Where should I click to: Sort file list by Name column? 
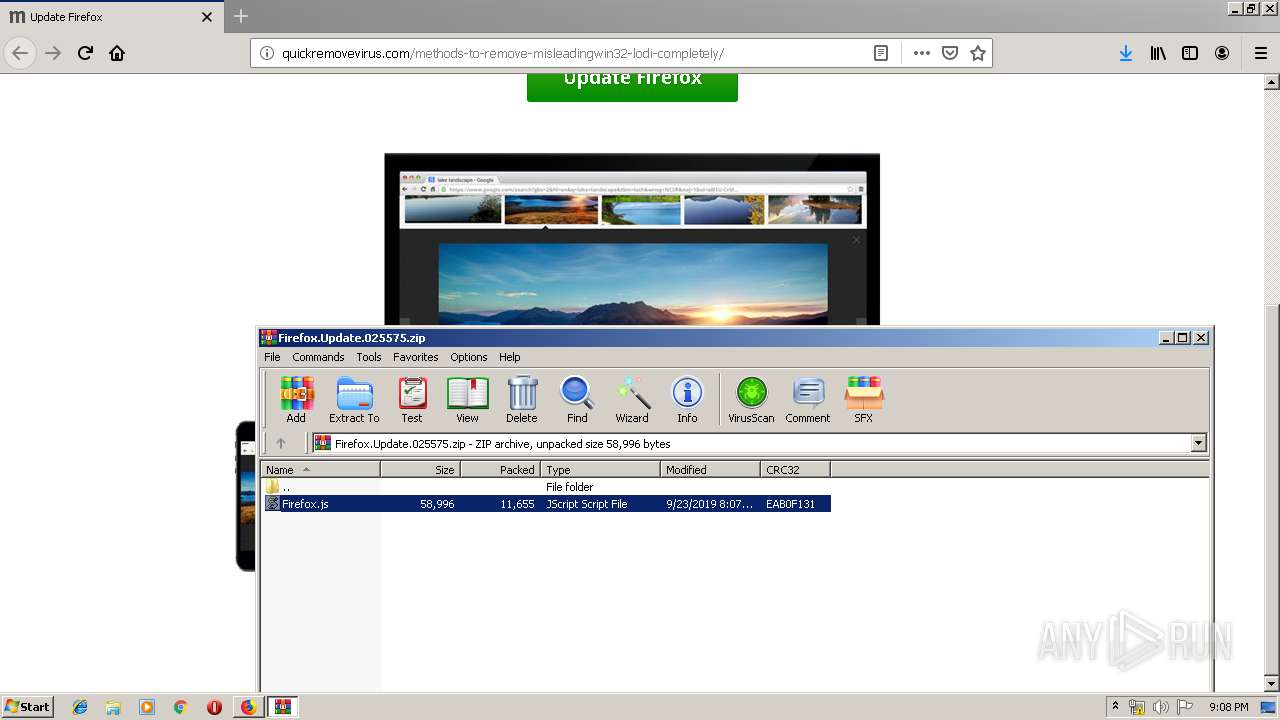click(321, 469)
